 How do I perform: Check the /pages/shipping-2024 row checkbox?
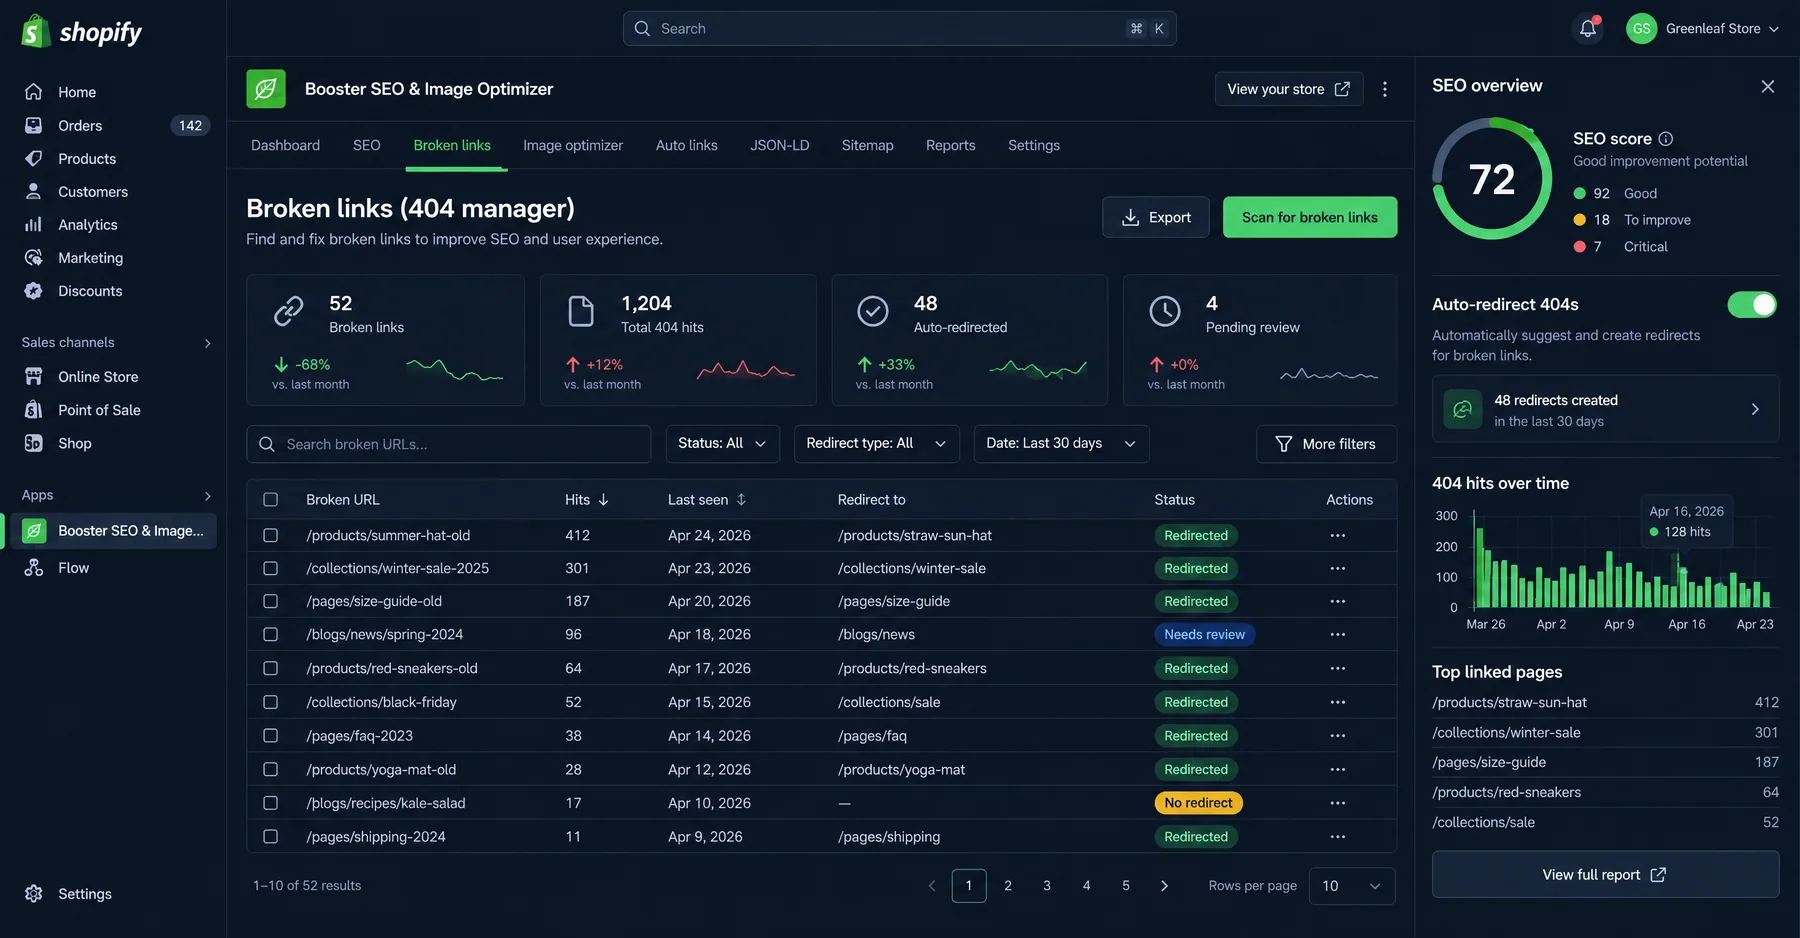coord(270,836)
